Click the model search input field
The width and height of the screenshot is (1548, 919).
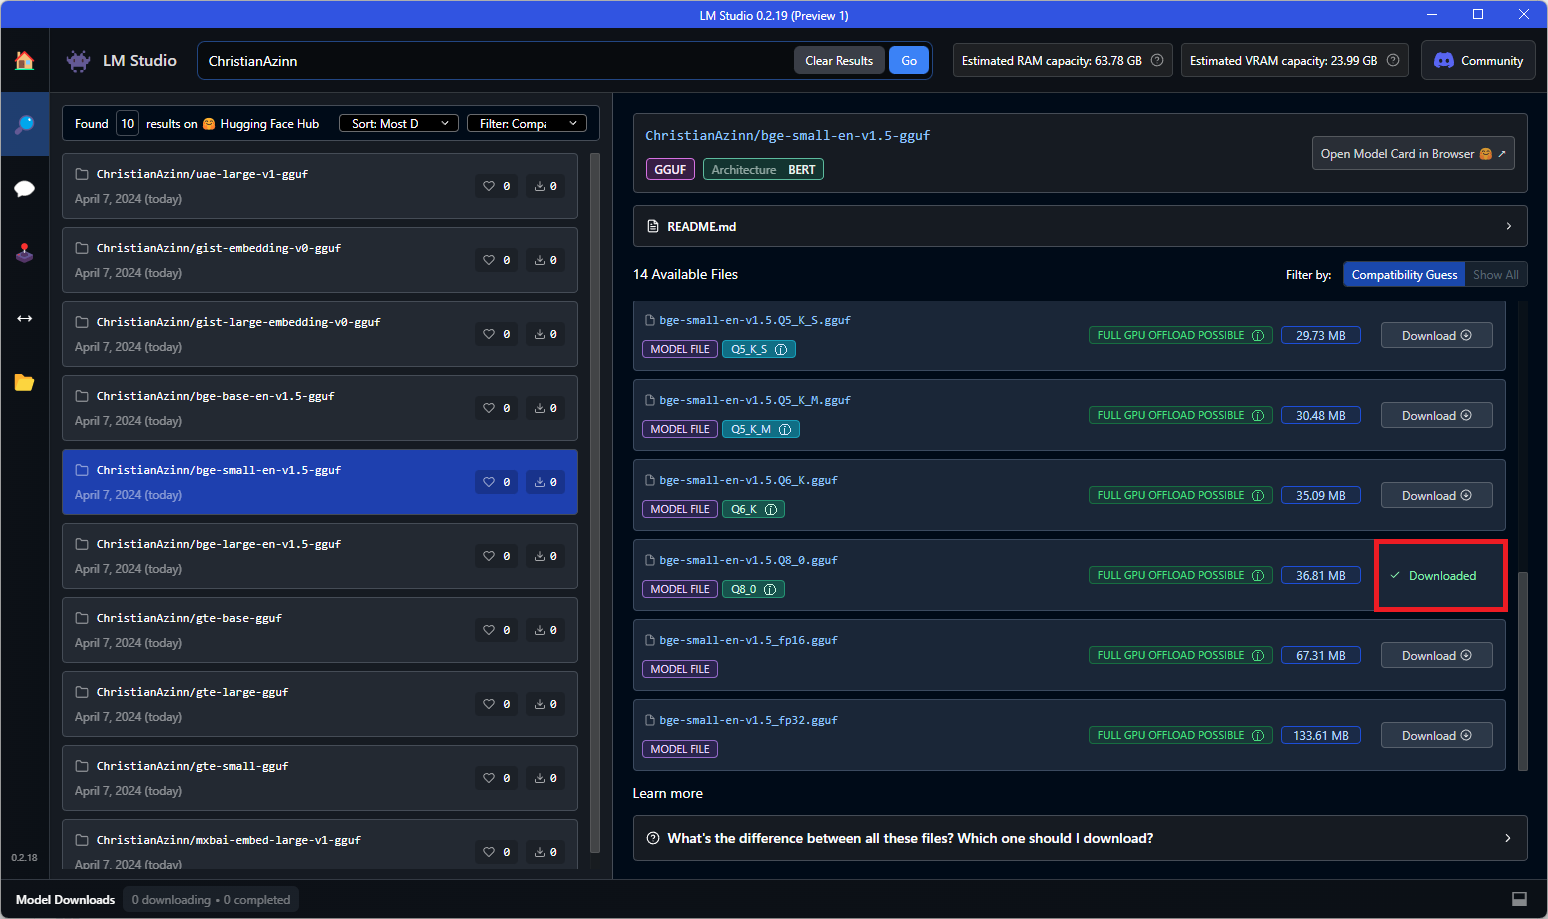495,61
